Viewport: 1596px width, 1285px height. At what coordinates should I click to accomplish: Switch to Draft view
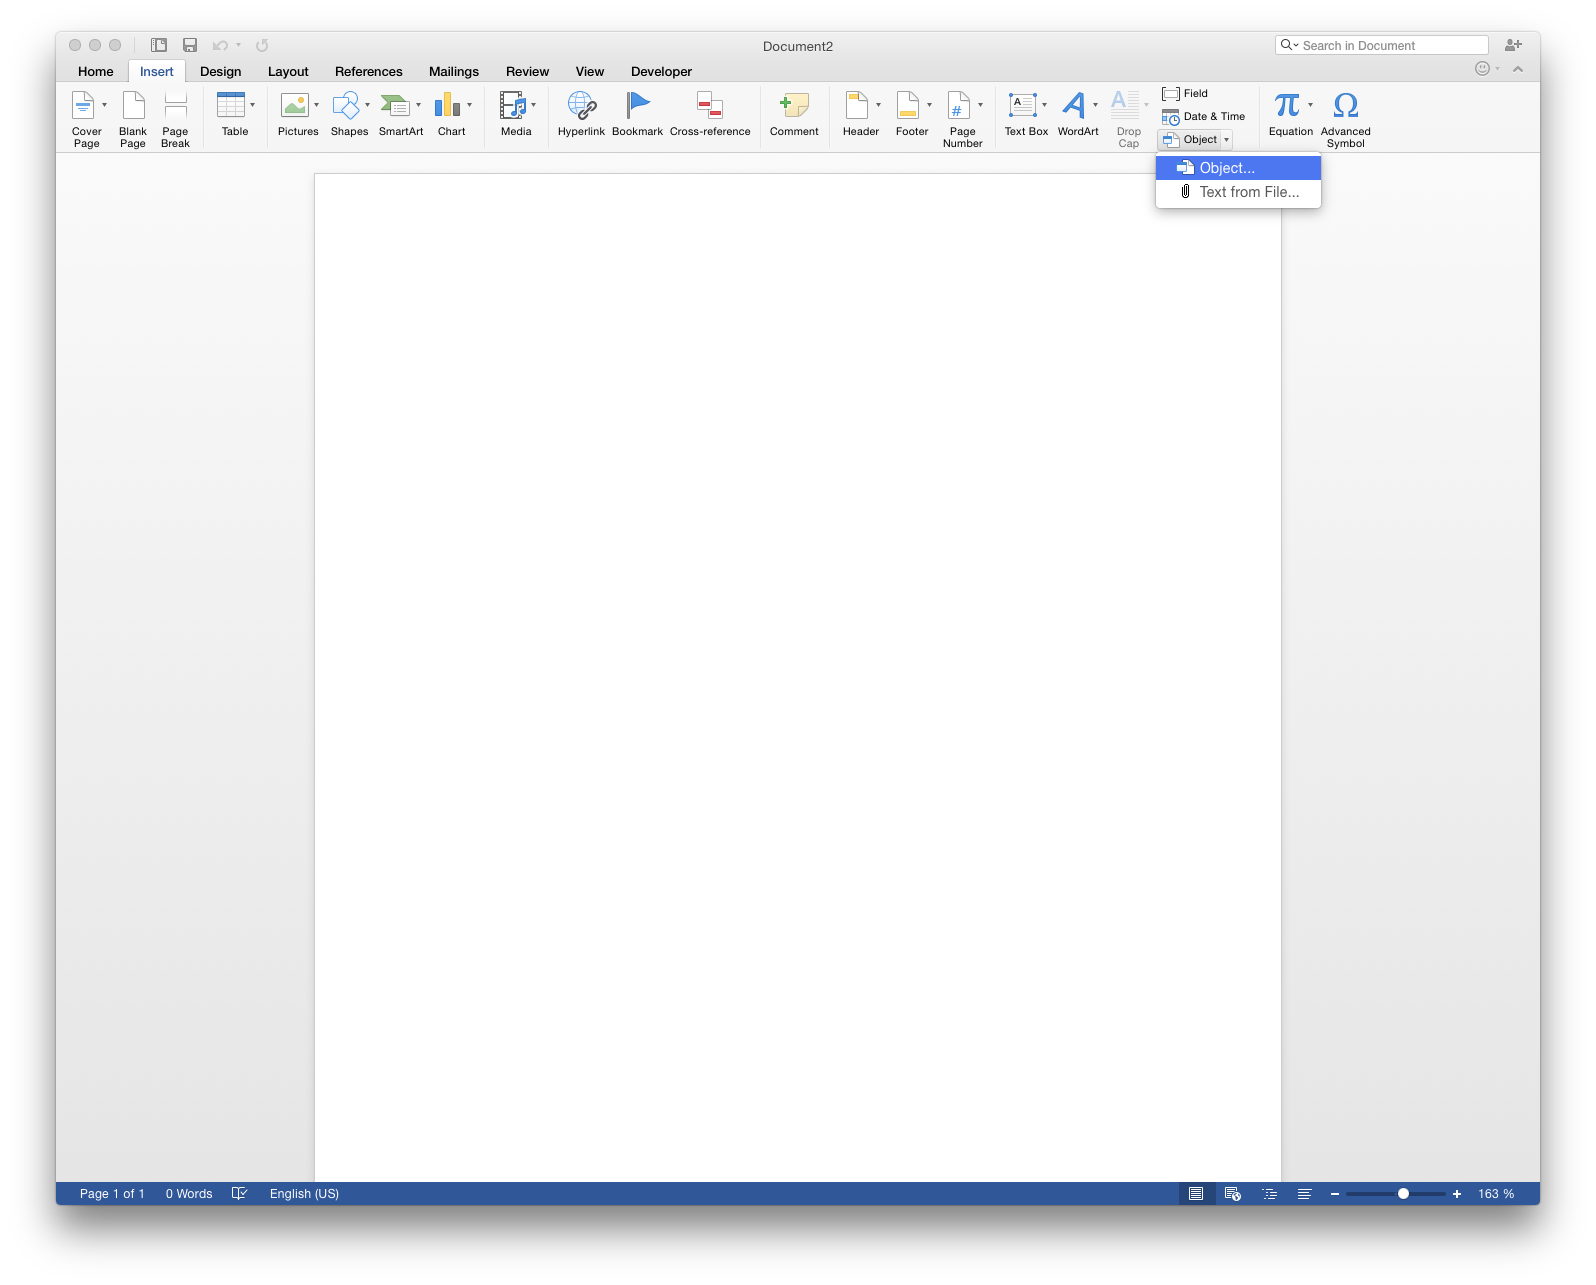[x=1304, y=1194]
